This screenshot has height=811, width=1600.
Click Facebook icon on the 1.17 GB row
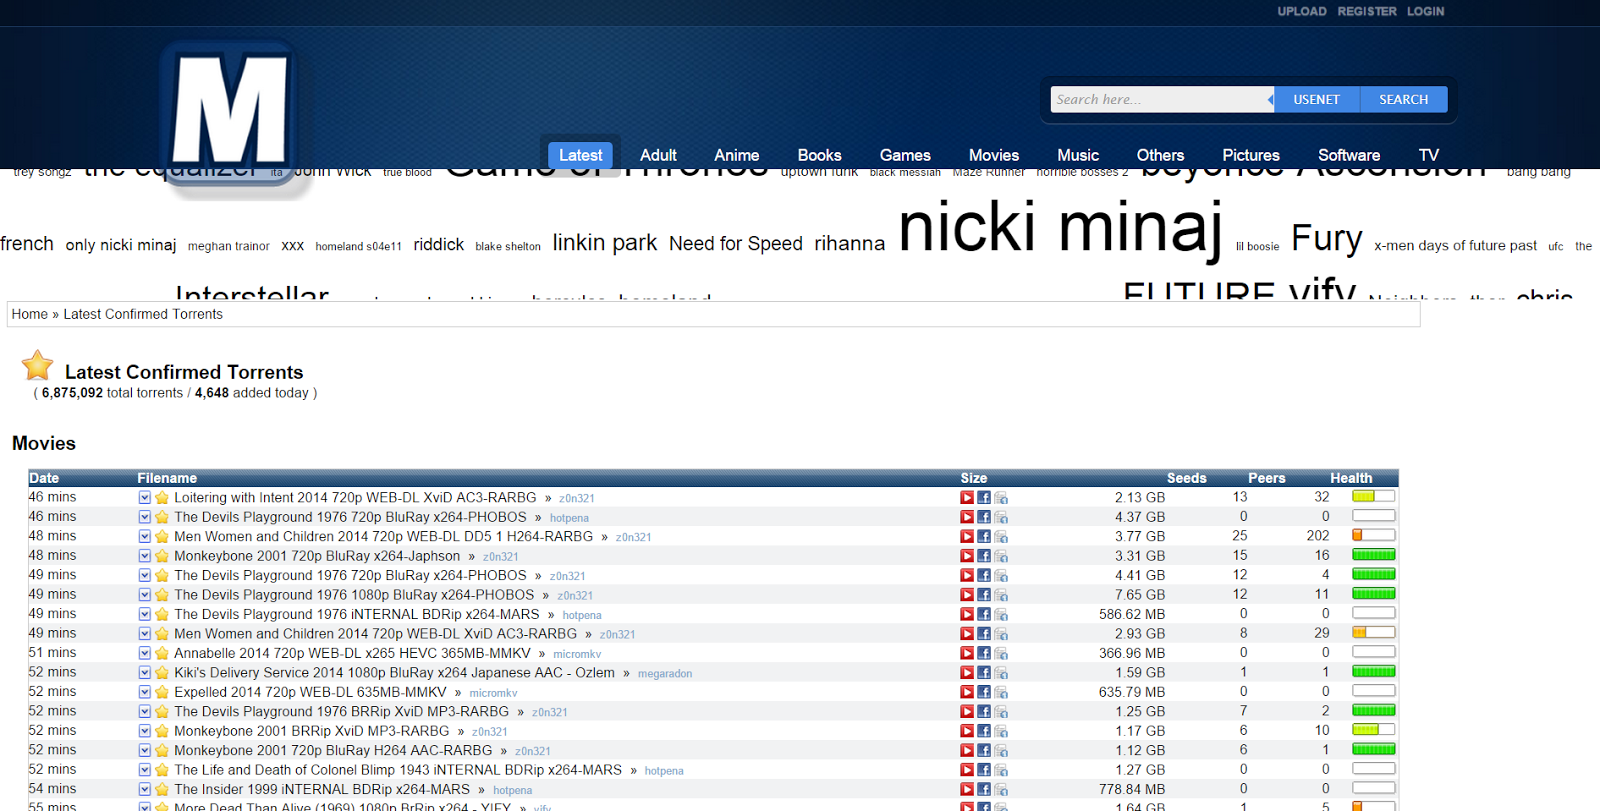pos(984,731)
